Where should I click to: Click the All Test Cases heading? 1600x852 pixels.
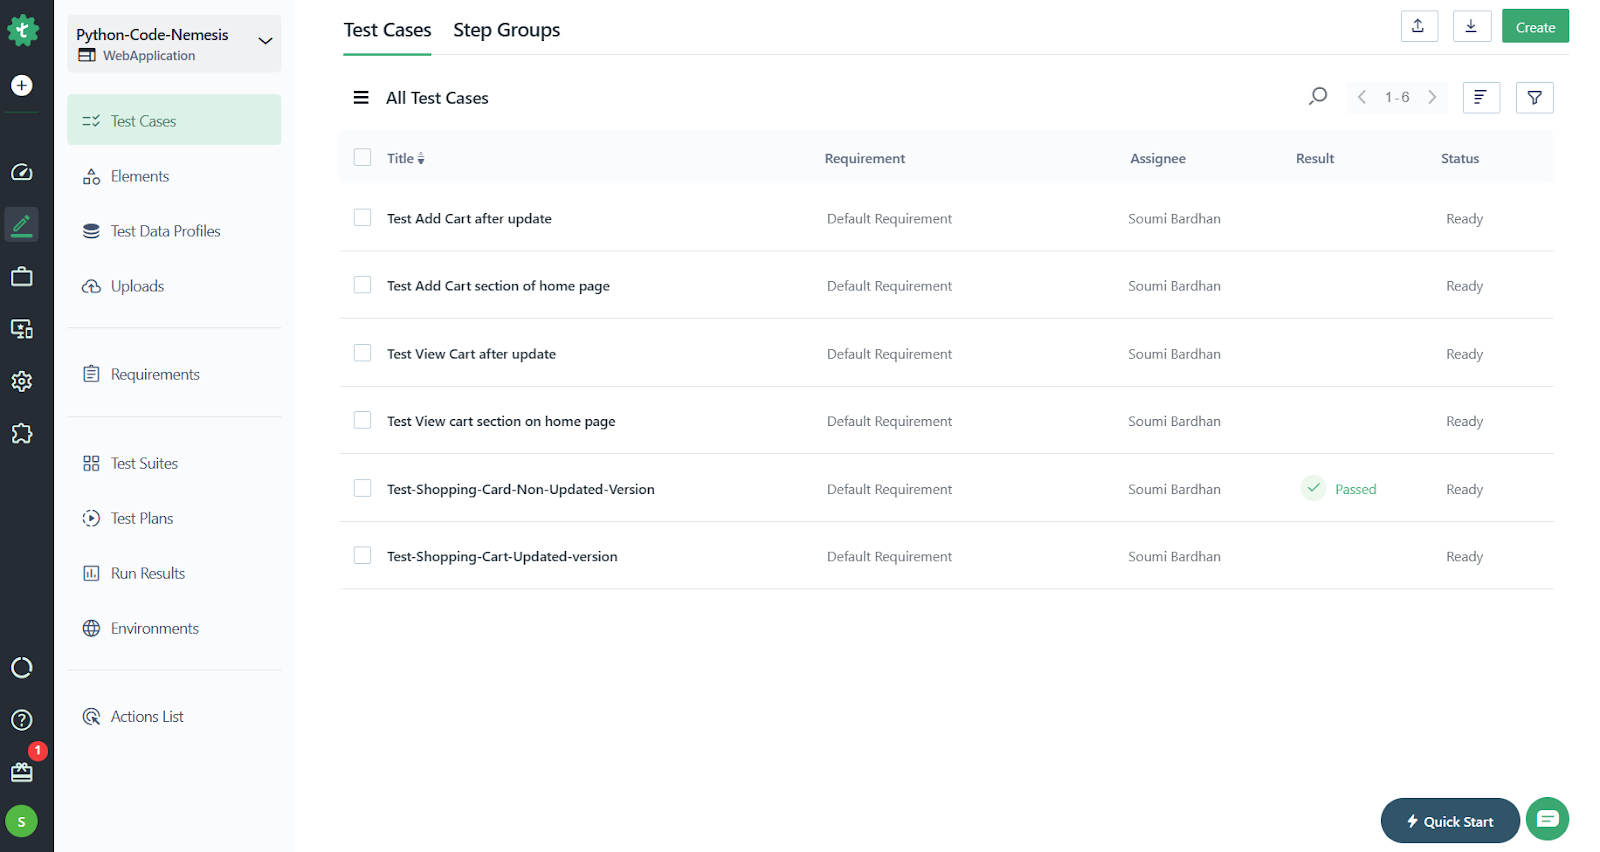(437, 98)
